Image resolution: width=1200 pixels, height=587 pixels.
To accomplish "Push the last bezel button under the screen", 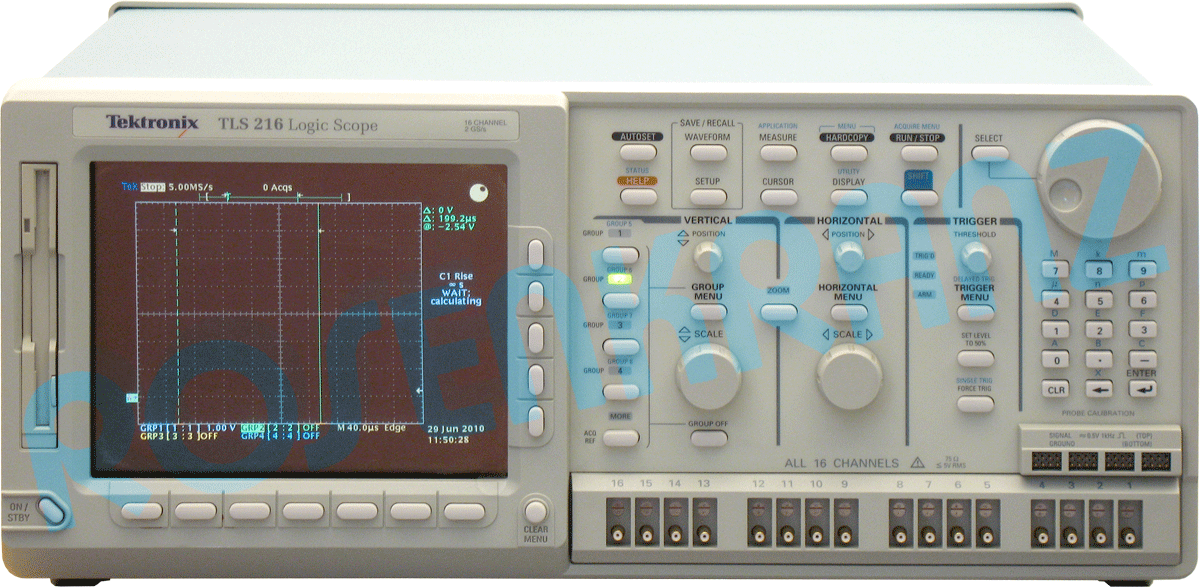I will tap(464, 511).
